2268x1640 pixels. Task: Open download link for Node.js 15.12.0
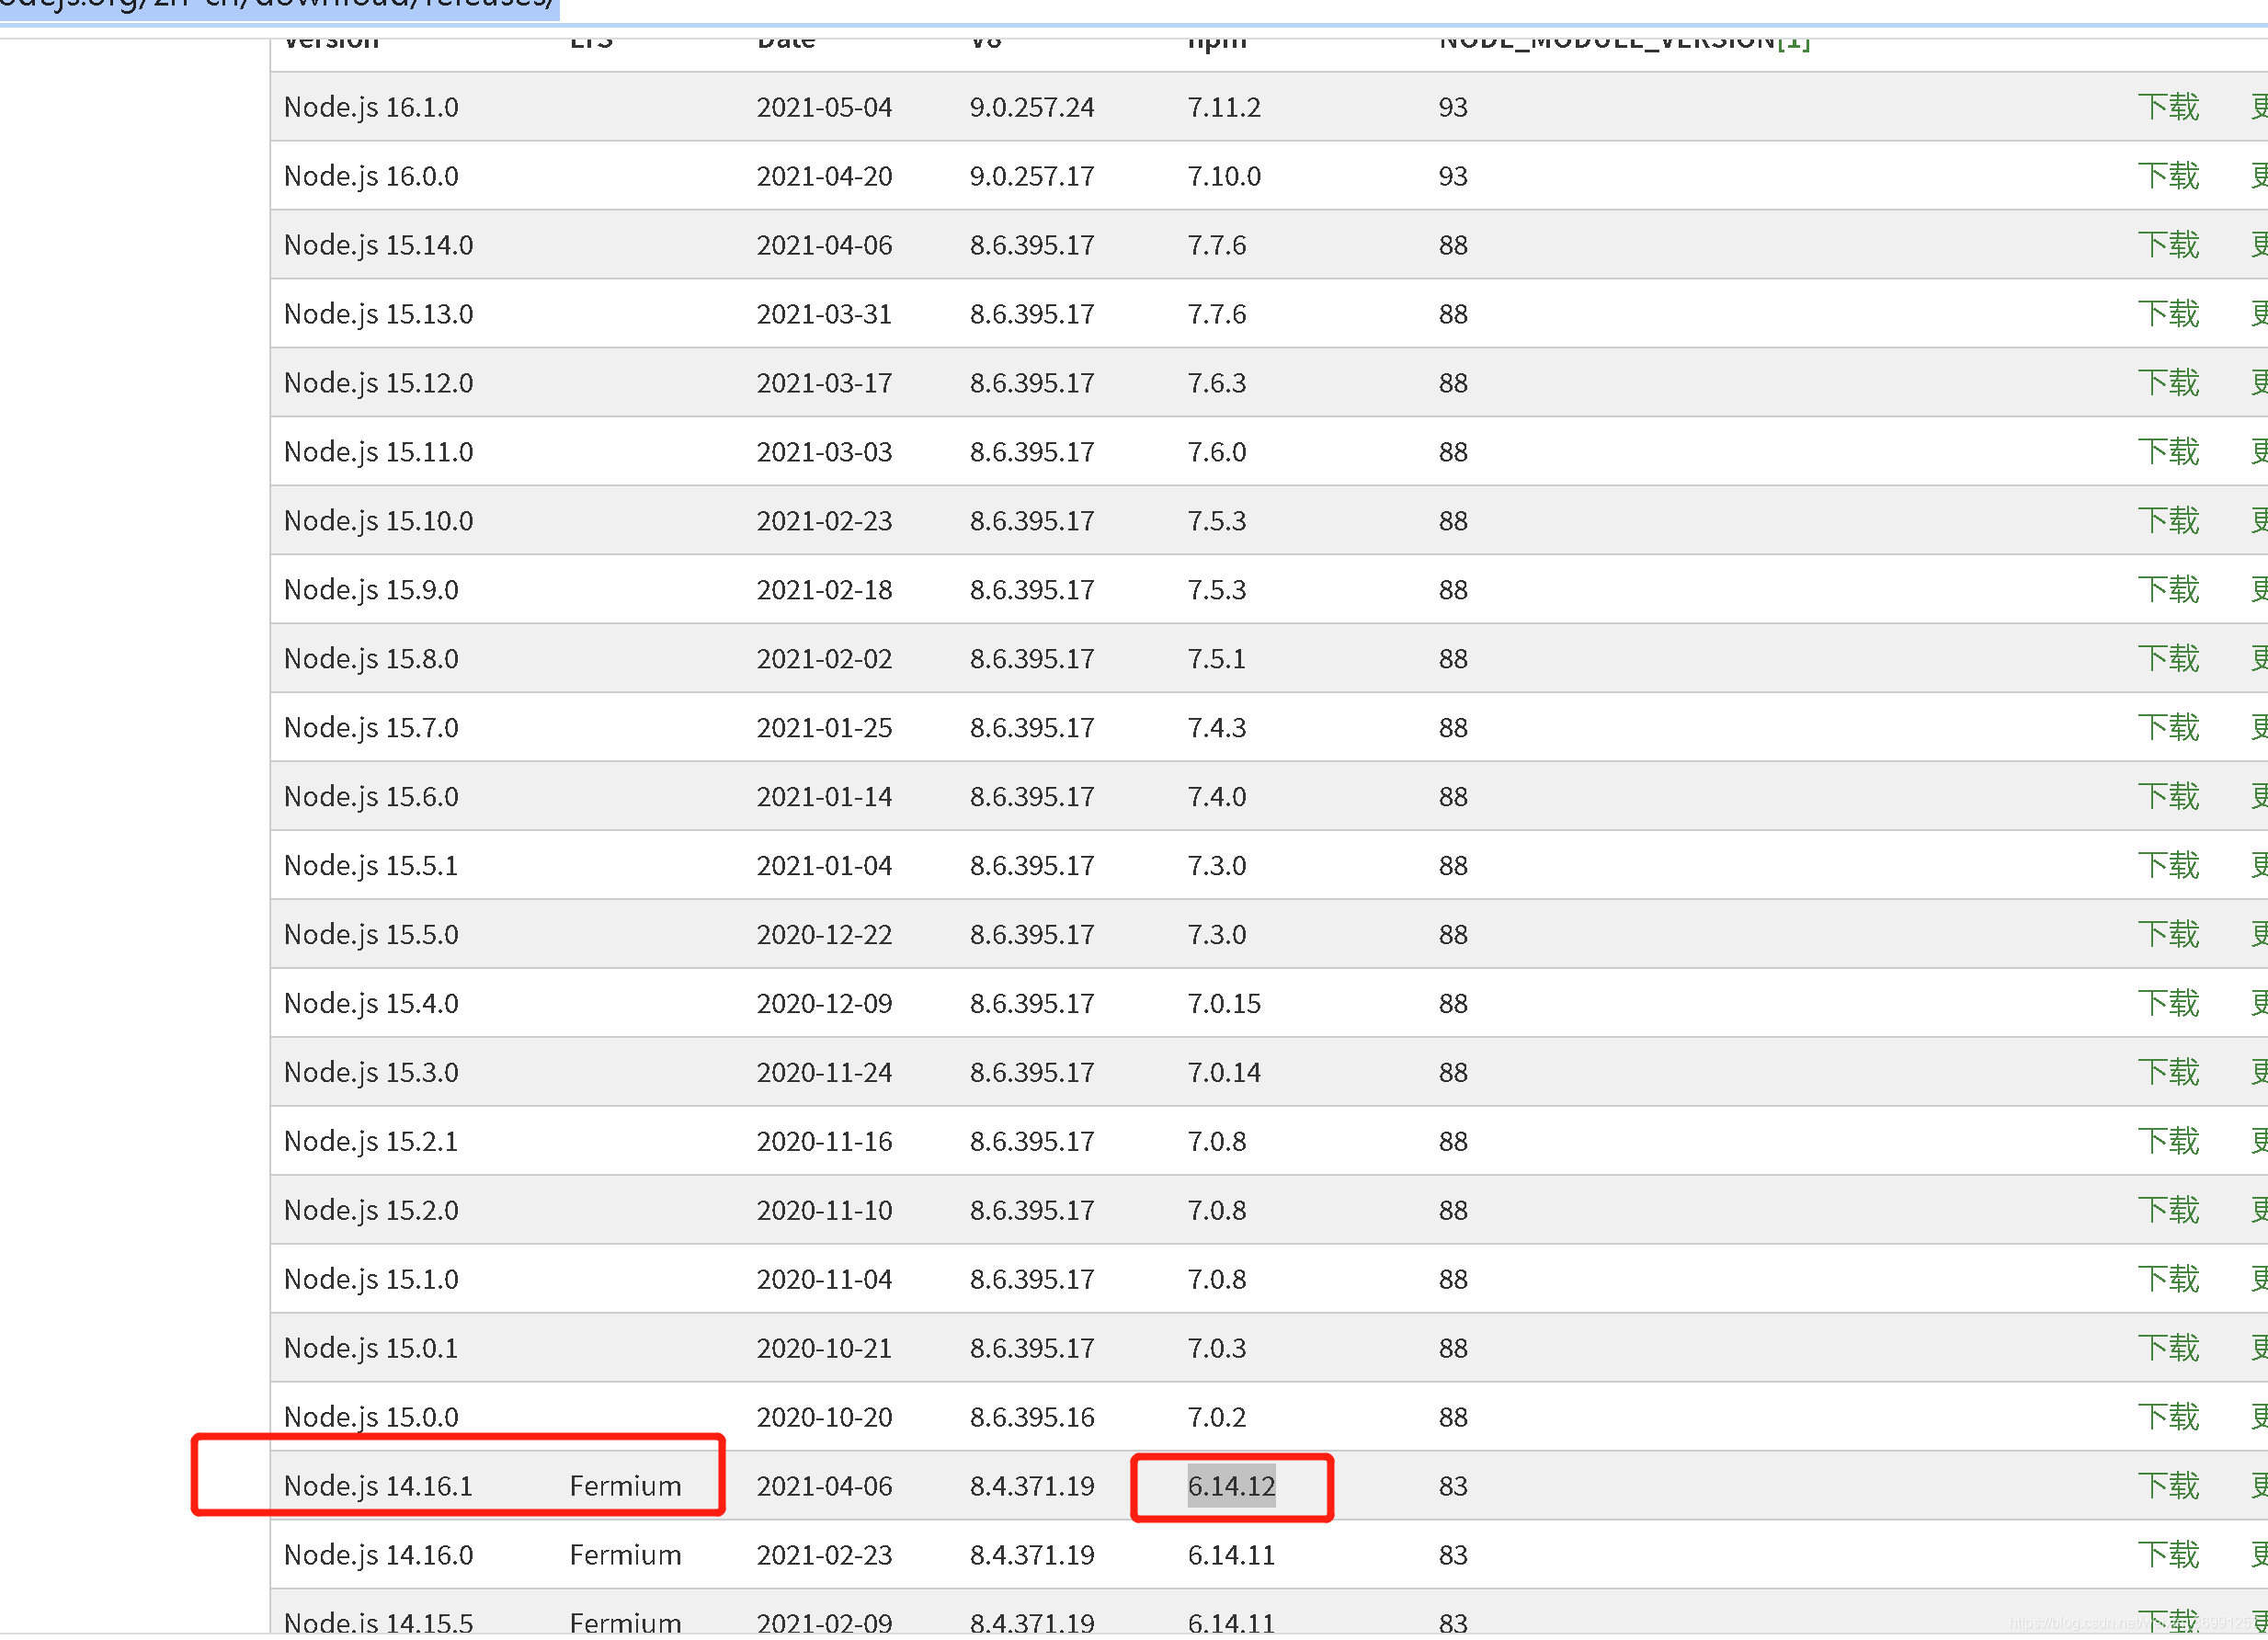pyautogui.click(x=2167, y=383)
